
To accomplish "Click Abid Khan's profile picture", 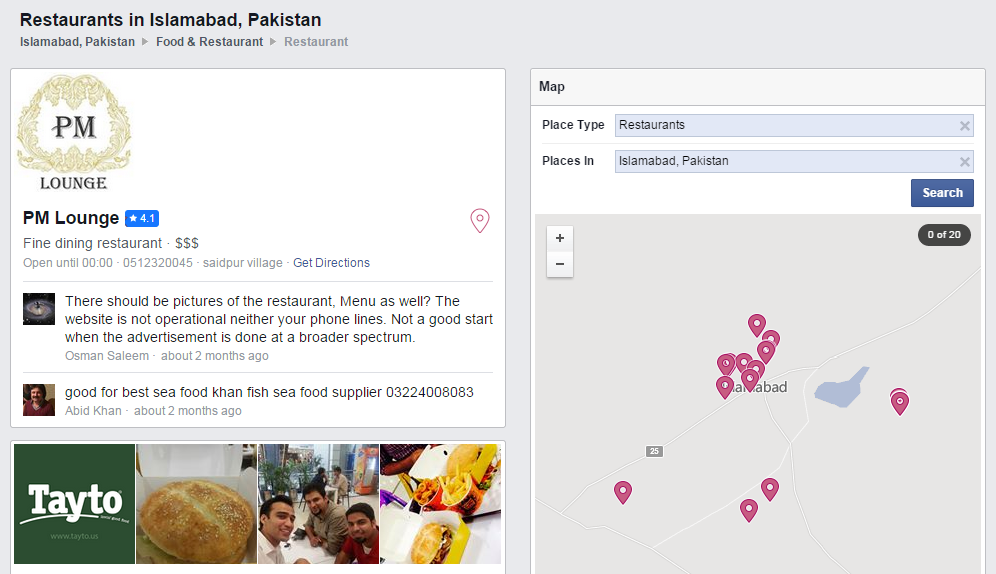I will tap(39, 400).
